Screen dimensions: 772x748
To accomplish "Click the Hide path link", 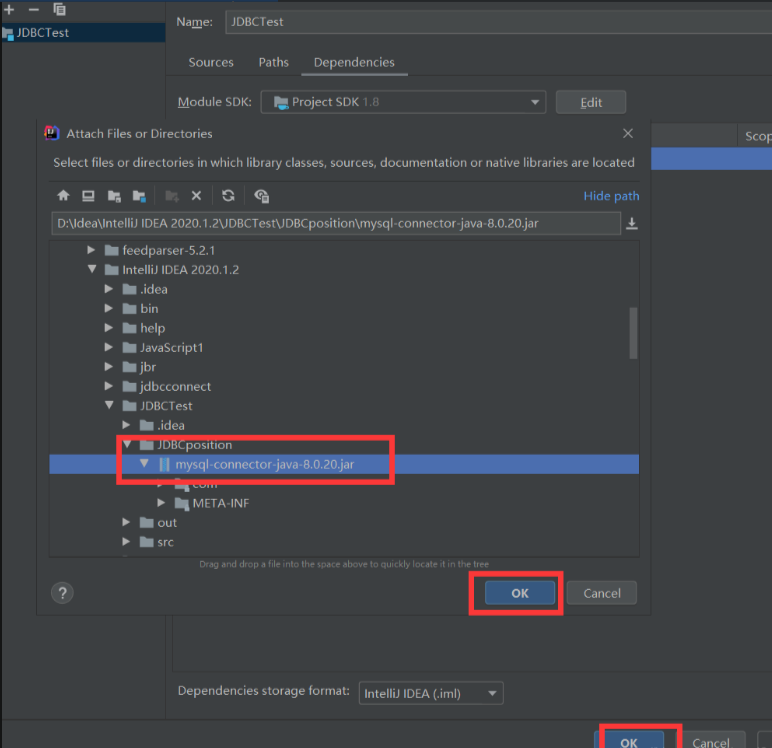I will 611,196.
